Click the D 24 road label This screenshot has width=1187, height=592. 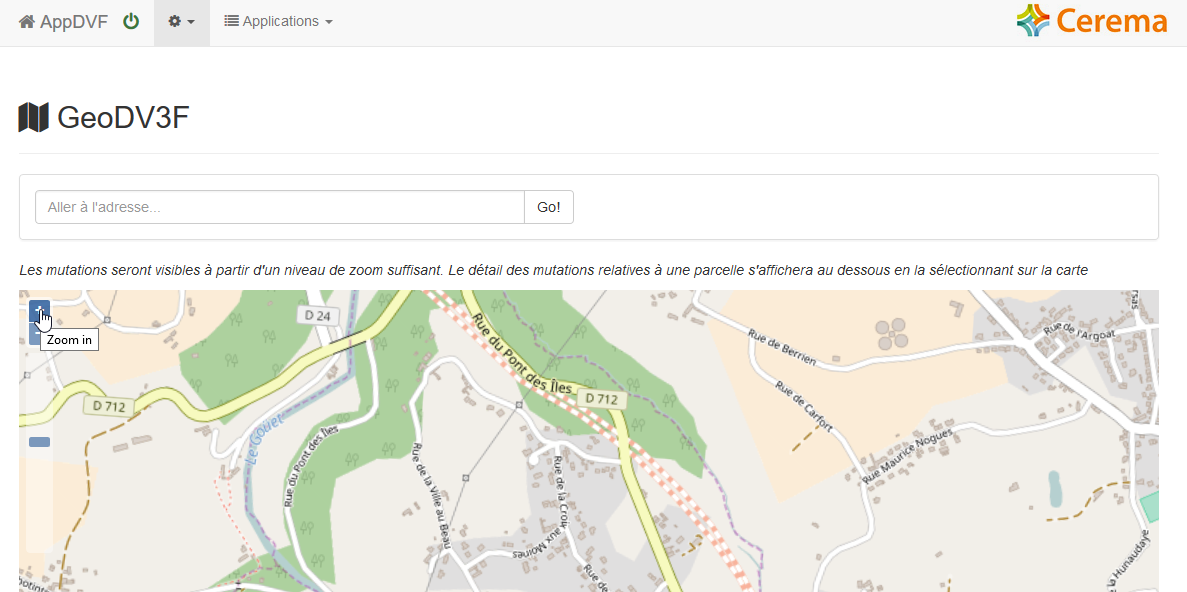click(317, 316)
